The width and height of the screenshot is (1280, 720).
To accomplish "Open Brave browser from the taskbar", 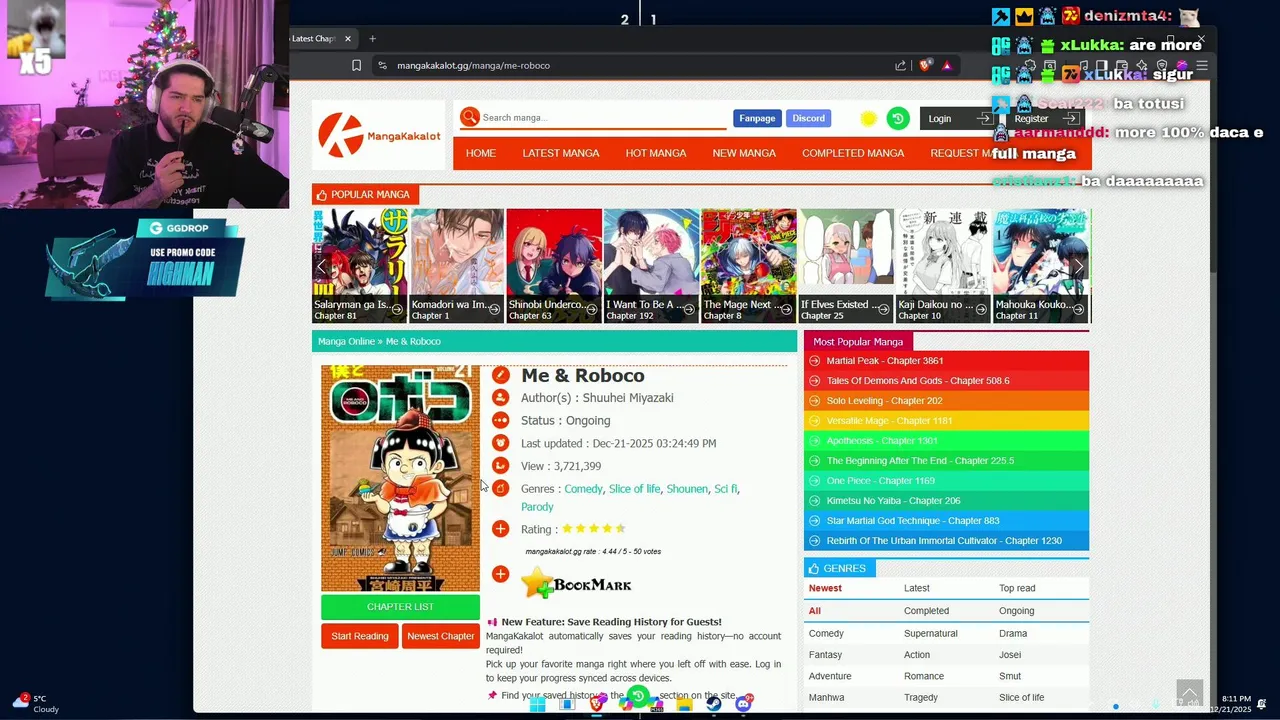I will (x=597, y=704).
